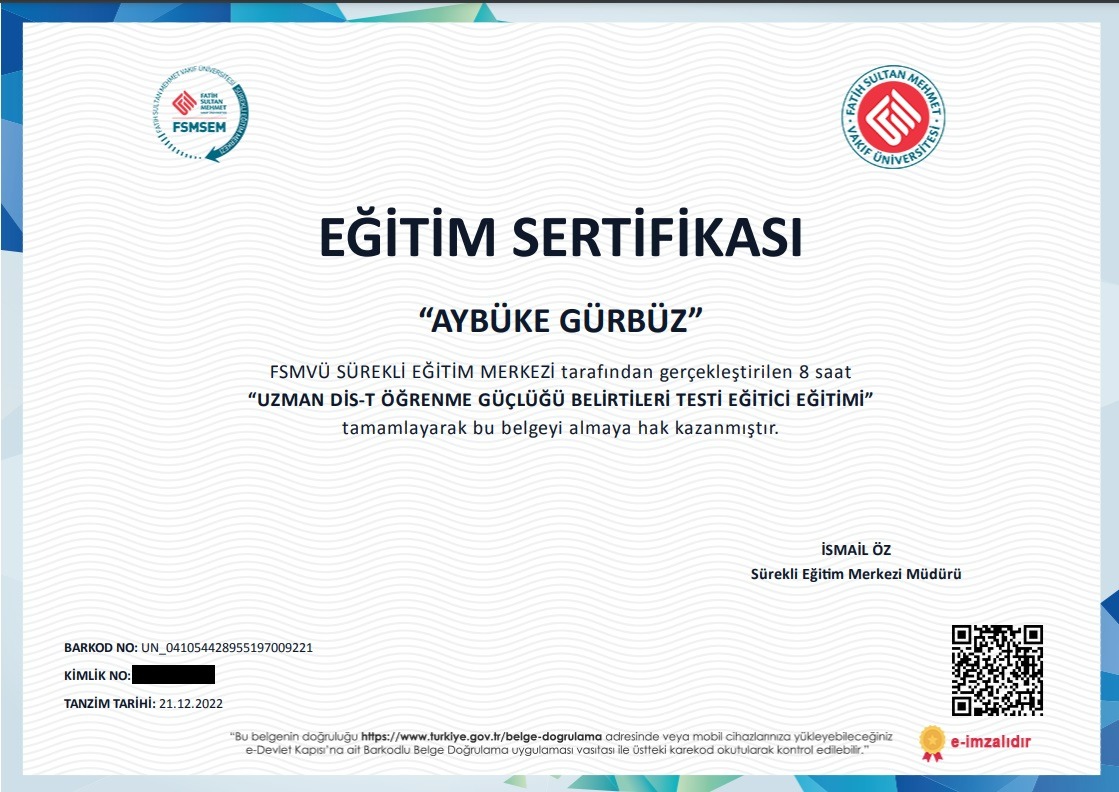The width and height of the screenshot is (1119, 792).
Task: Click the 'tamamlayarak bu belgeyi almaya' sentence
Action: pyautogui.click(x=560, y=428)
